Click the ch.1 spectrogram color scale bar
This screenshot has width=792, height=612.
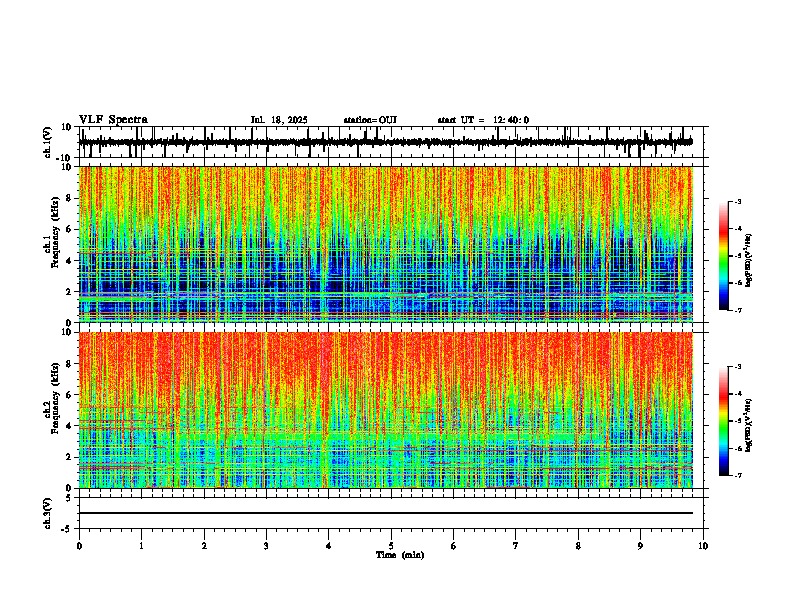click(724, 256)
